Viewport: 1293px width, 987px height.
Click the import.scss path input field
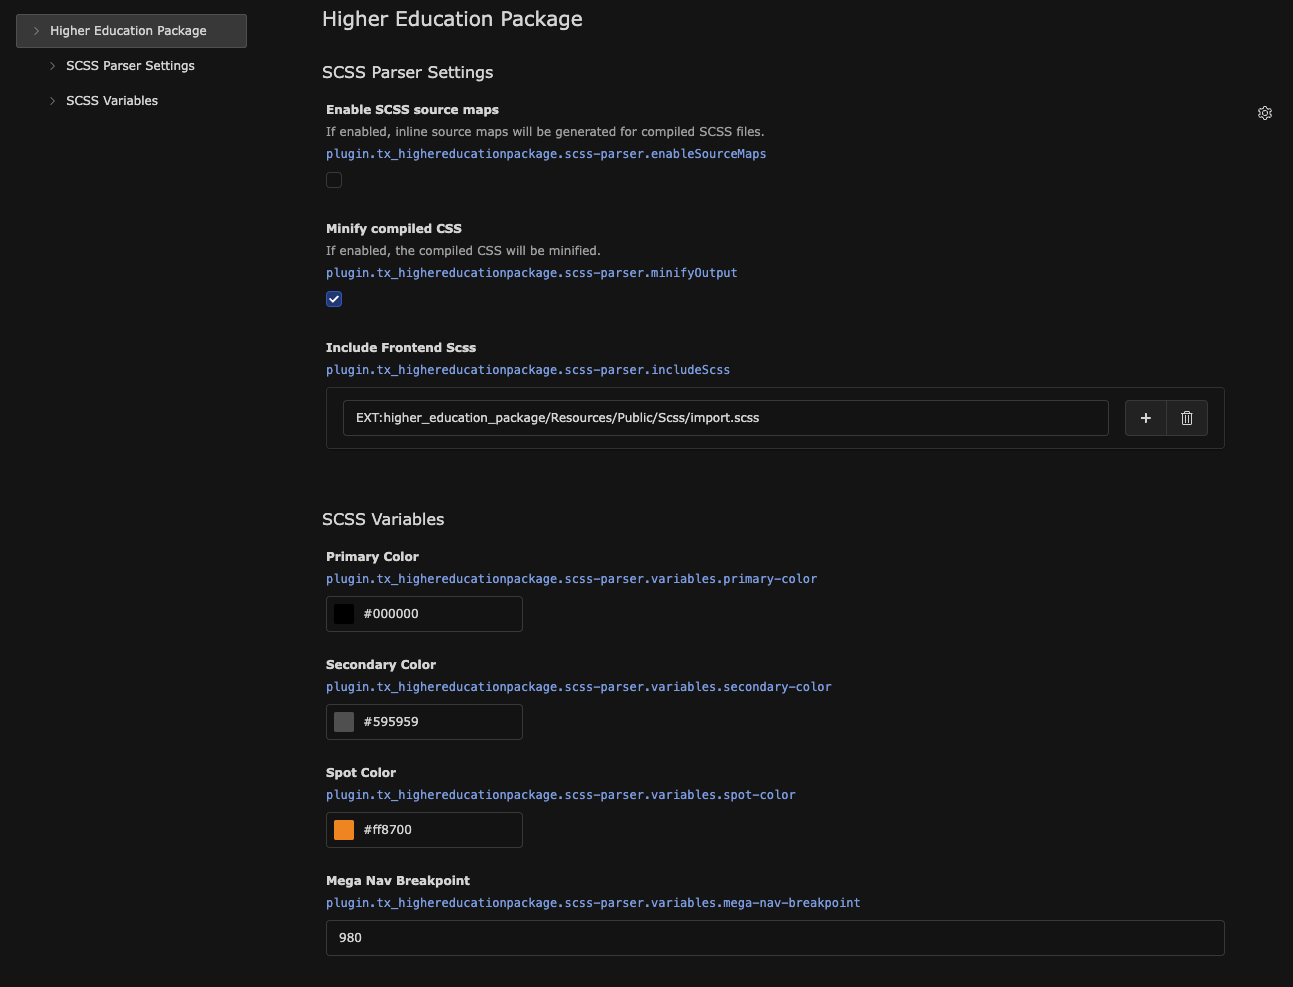(x=724, y=418)
